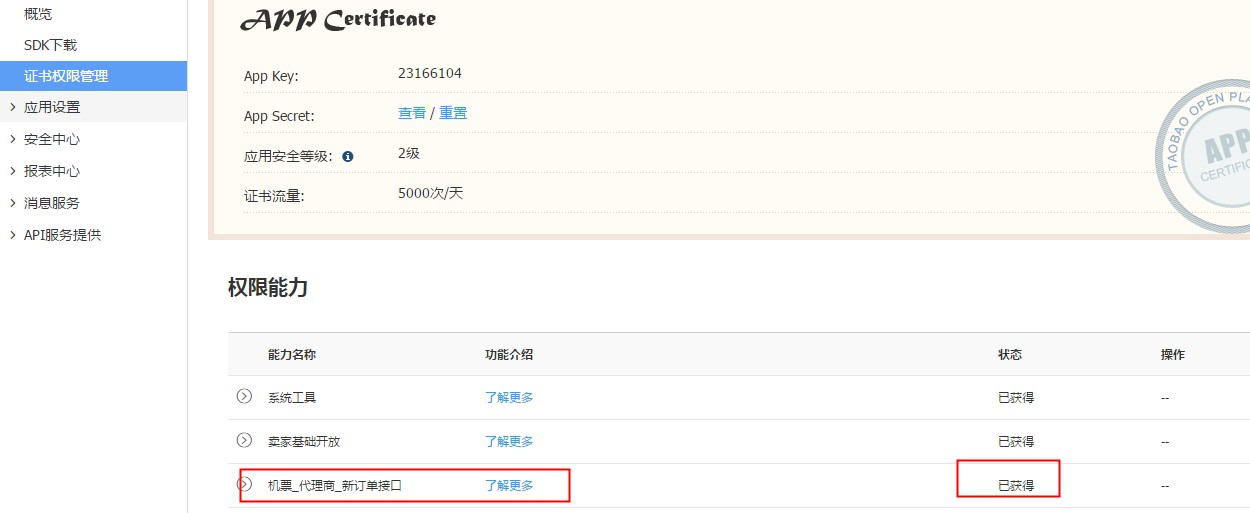Image resolution: width=1250 pixels, height=513 pixels.
Task: Click the 状态 column header
Action: pyautogui.click(x=1010, y=355)
